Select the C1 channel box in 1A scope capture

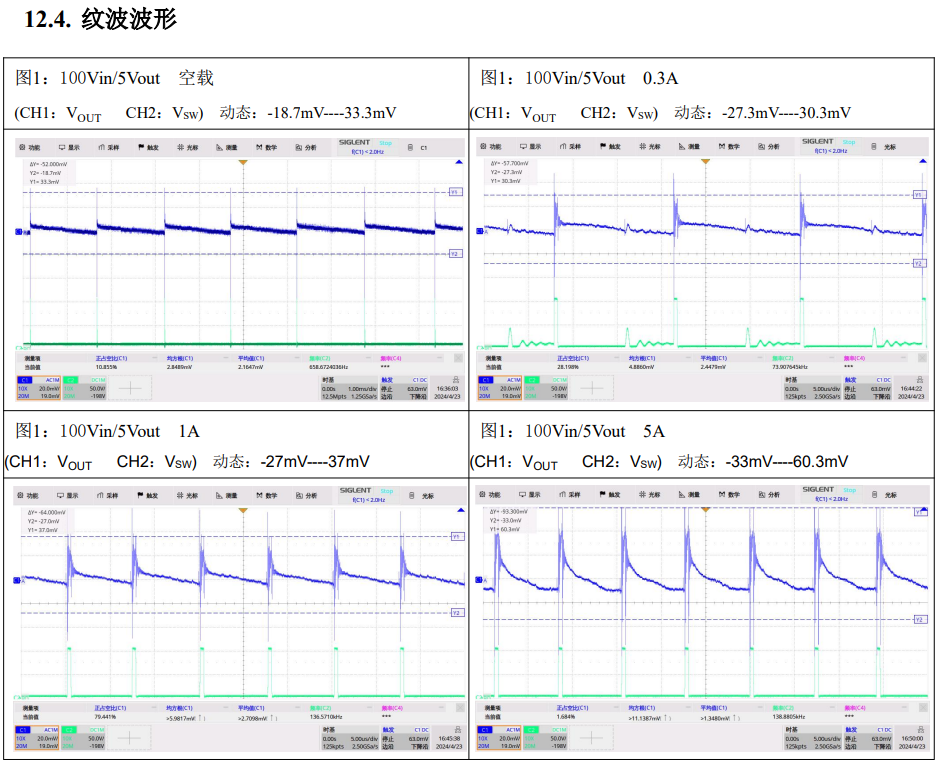click(x=37, y=738)
